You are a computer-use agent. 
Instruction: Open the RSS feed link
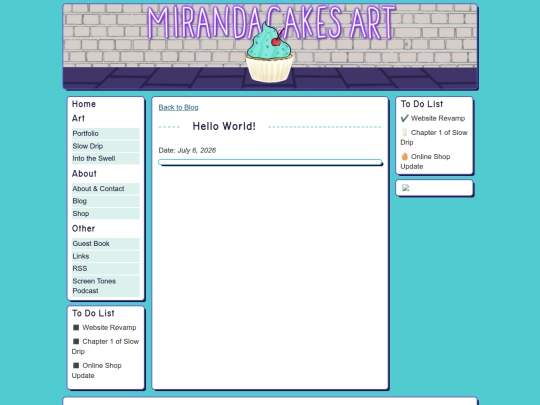click(105, 268)
